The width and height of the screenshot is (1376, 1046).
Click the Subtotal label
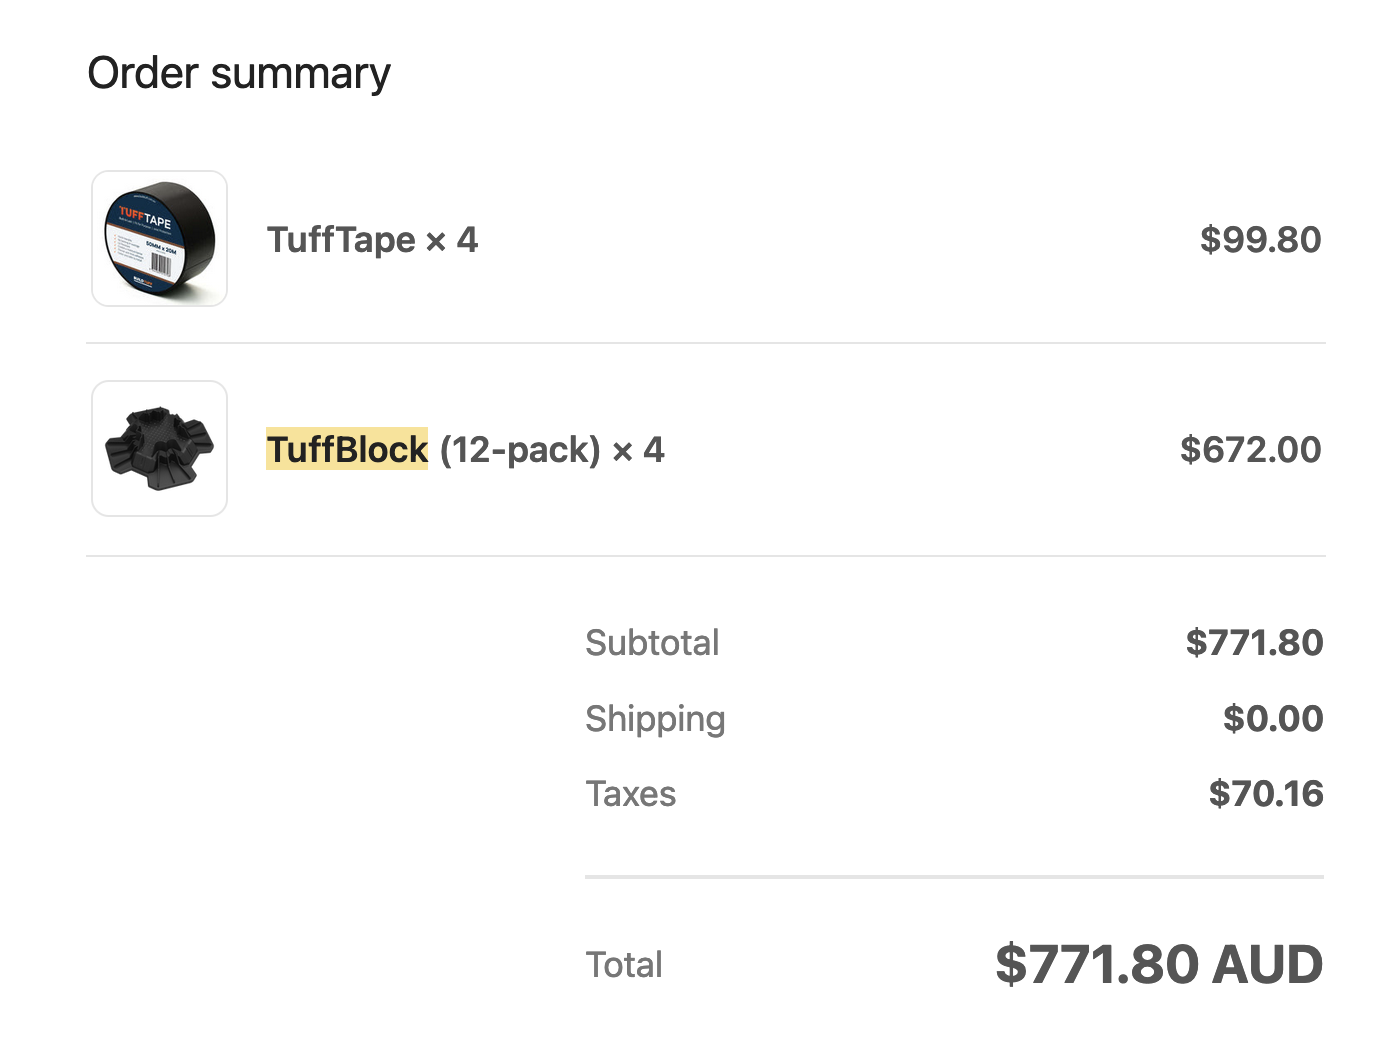[x=652, y=643]
